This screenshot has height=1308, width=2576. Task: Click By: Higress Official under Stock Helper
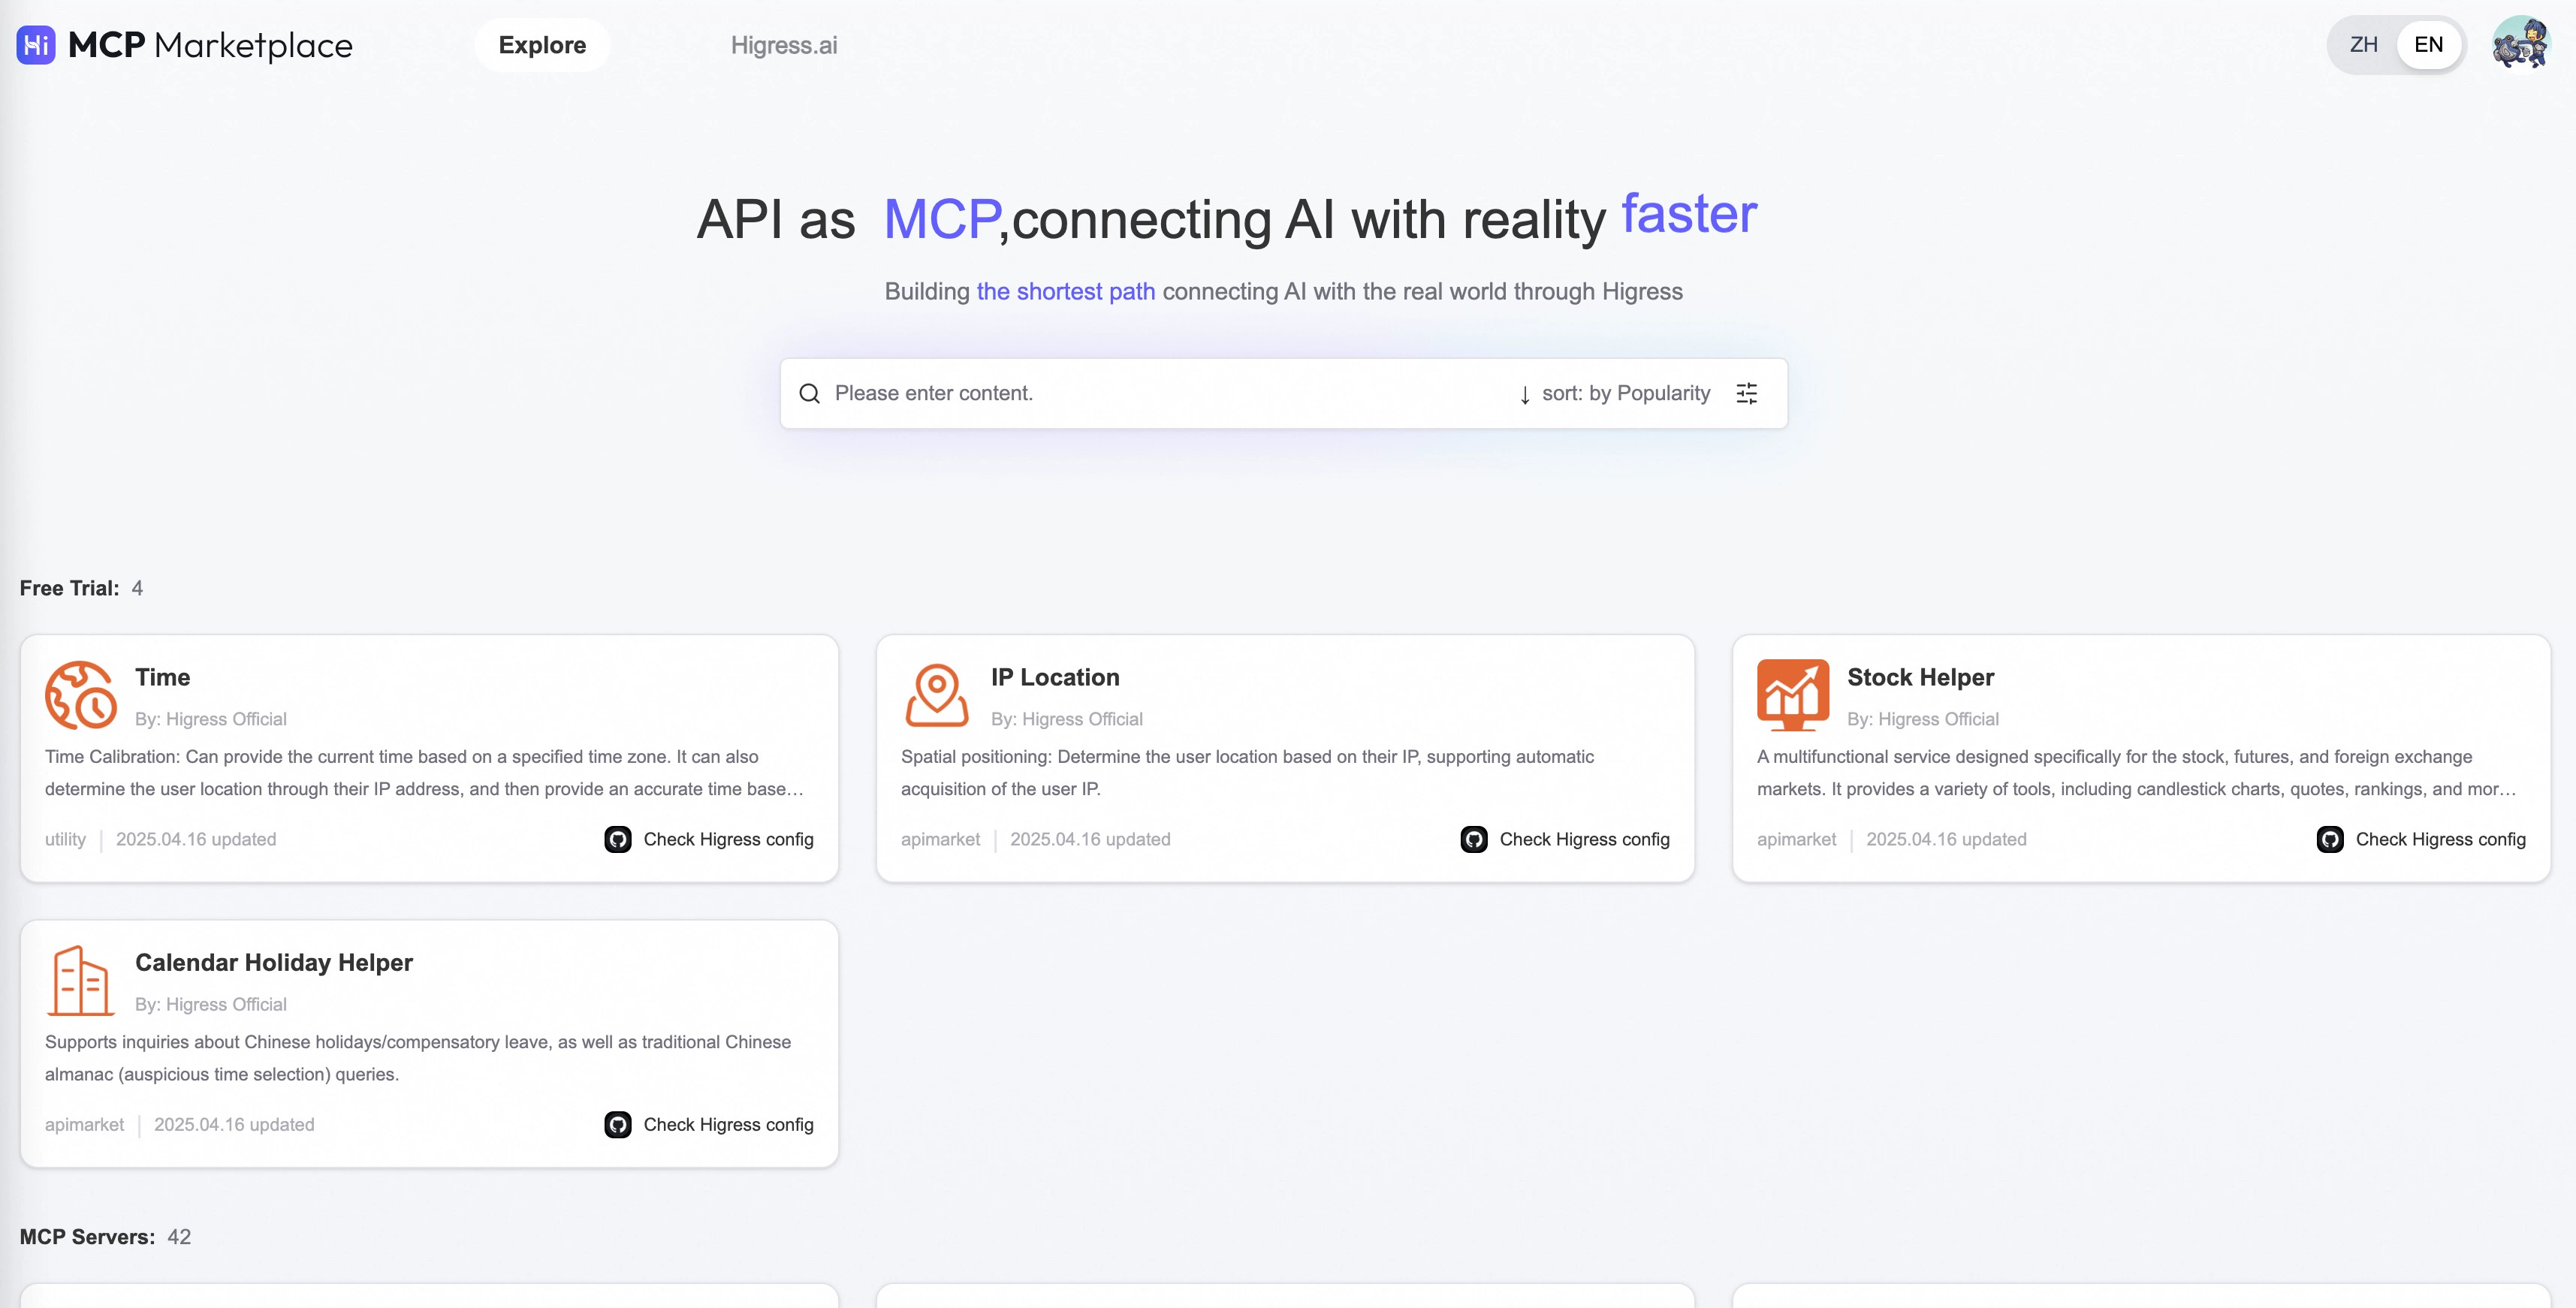[x=1922, y=720]
